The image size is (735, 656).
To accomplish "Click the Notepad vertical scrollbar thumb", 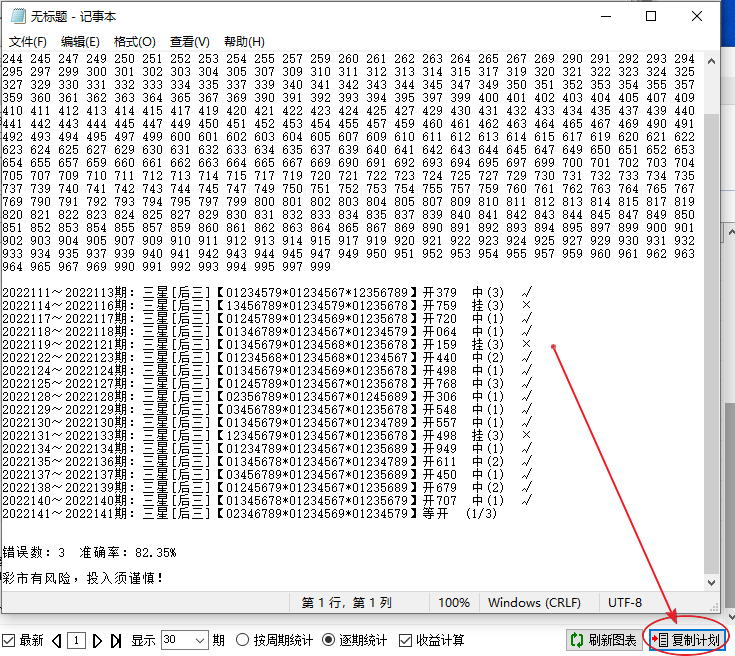I will tap(711, 343).
